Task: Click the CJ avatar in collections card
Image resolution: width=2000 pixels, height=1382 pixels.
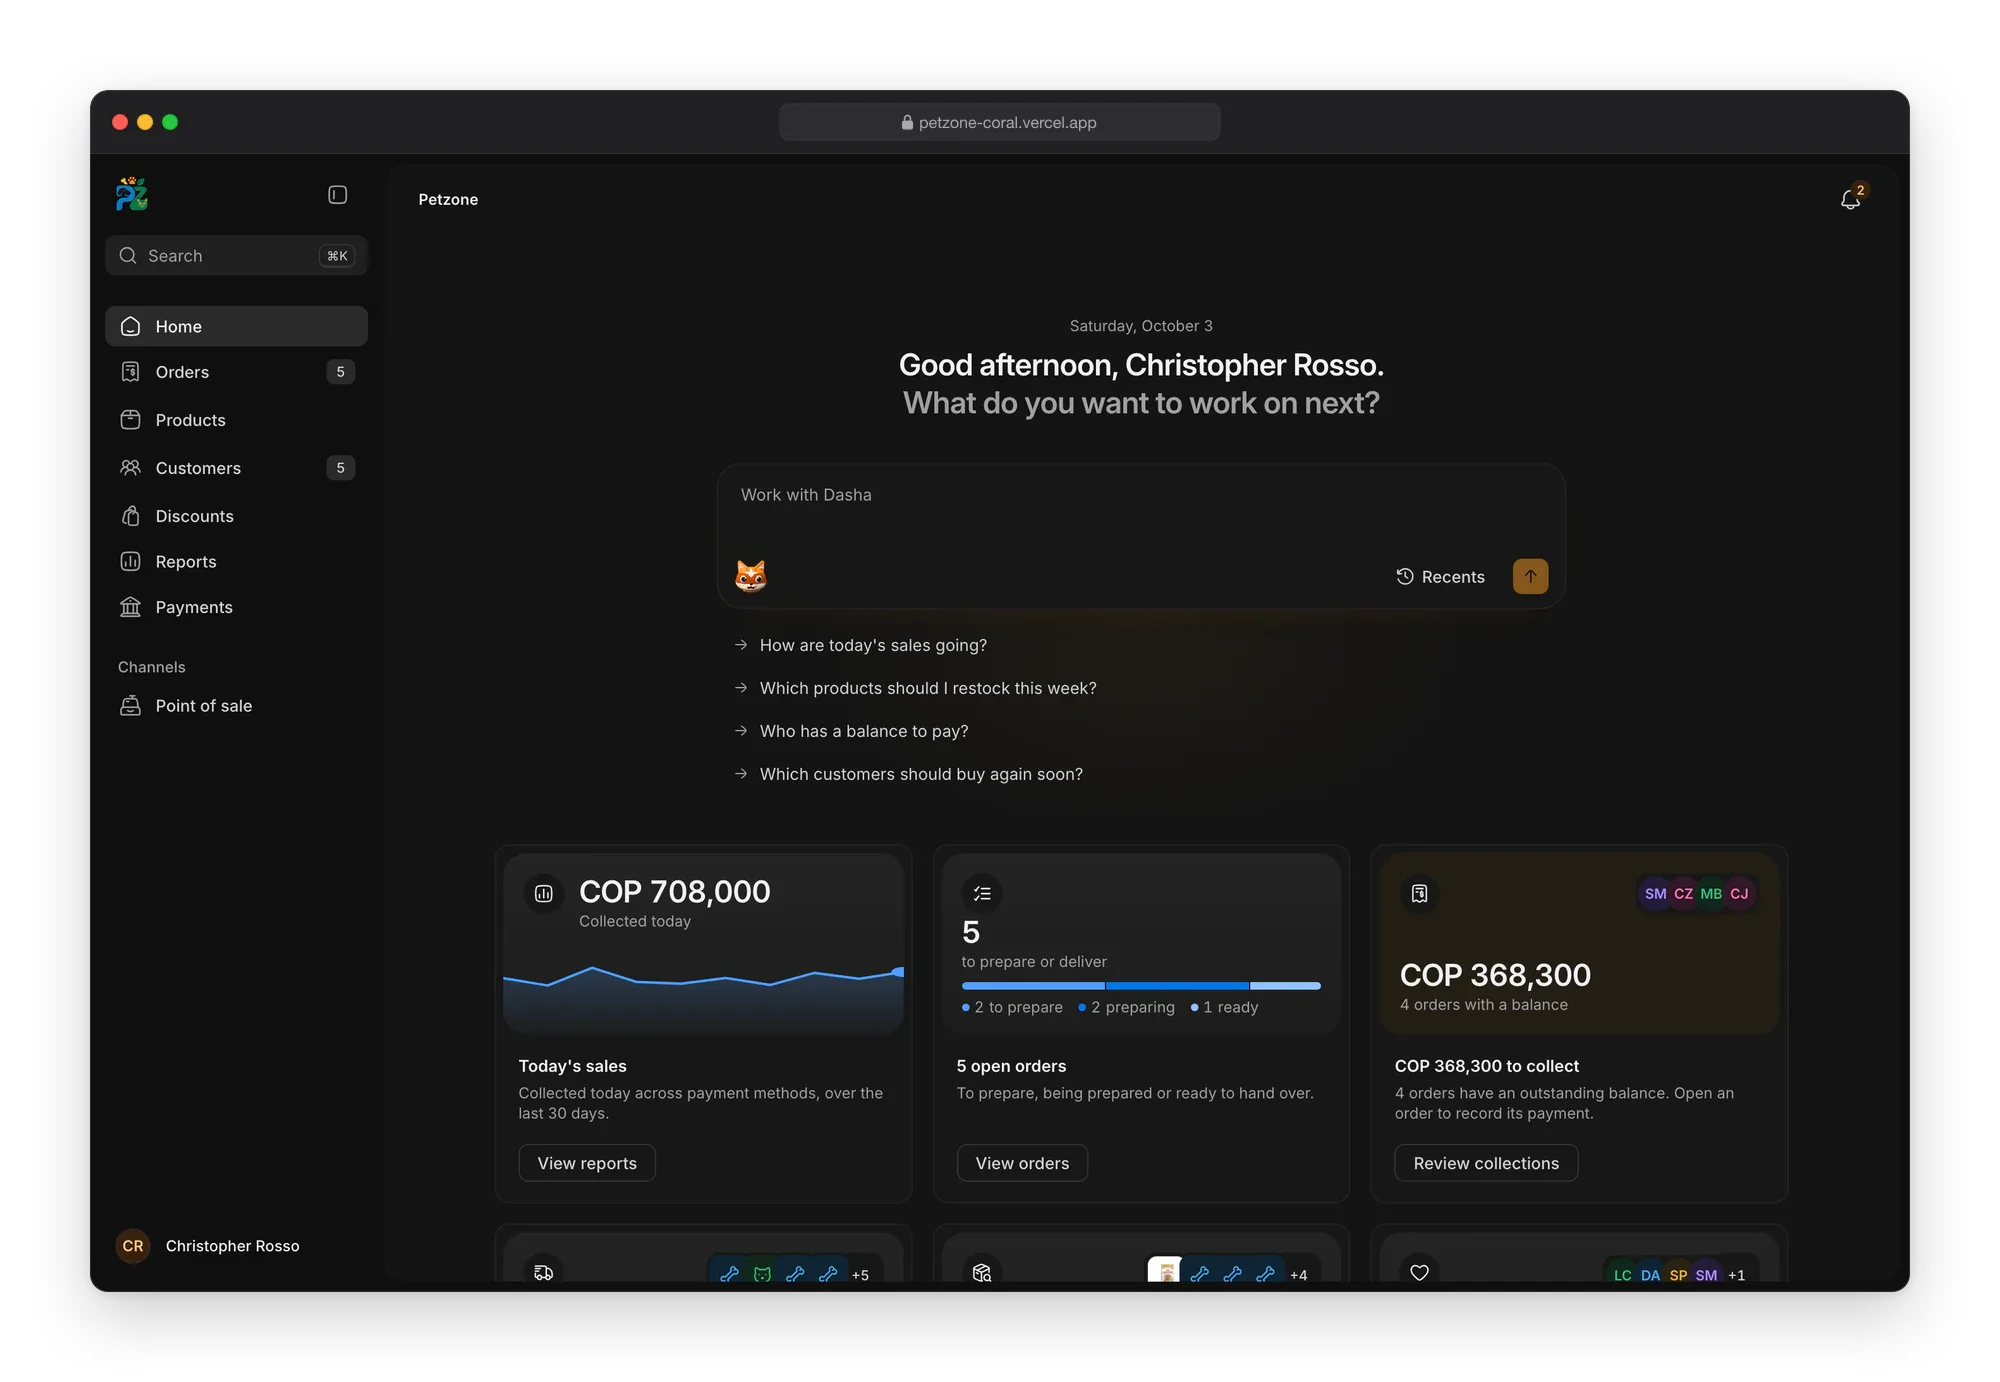Action: pyautogui.click(x=1740, y=894)
